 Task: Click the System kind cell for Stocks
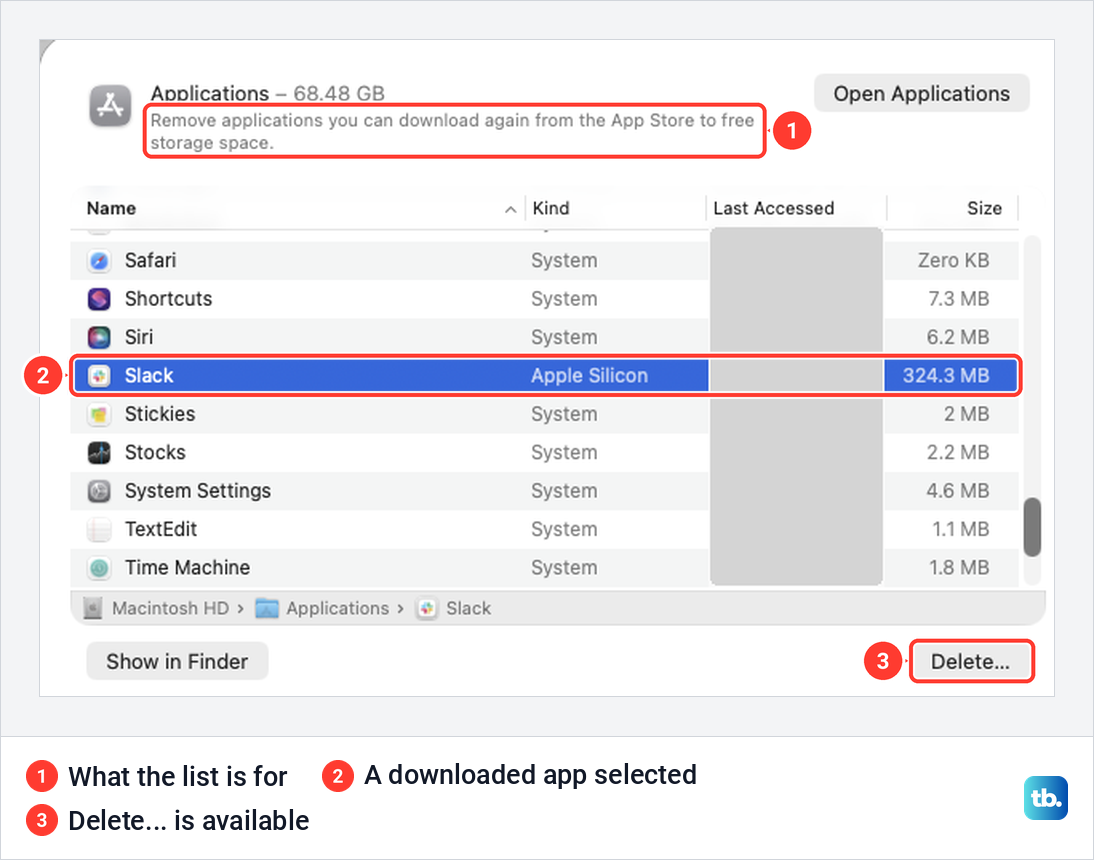point(564,453)
